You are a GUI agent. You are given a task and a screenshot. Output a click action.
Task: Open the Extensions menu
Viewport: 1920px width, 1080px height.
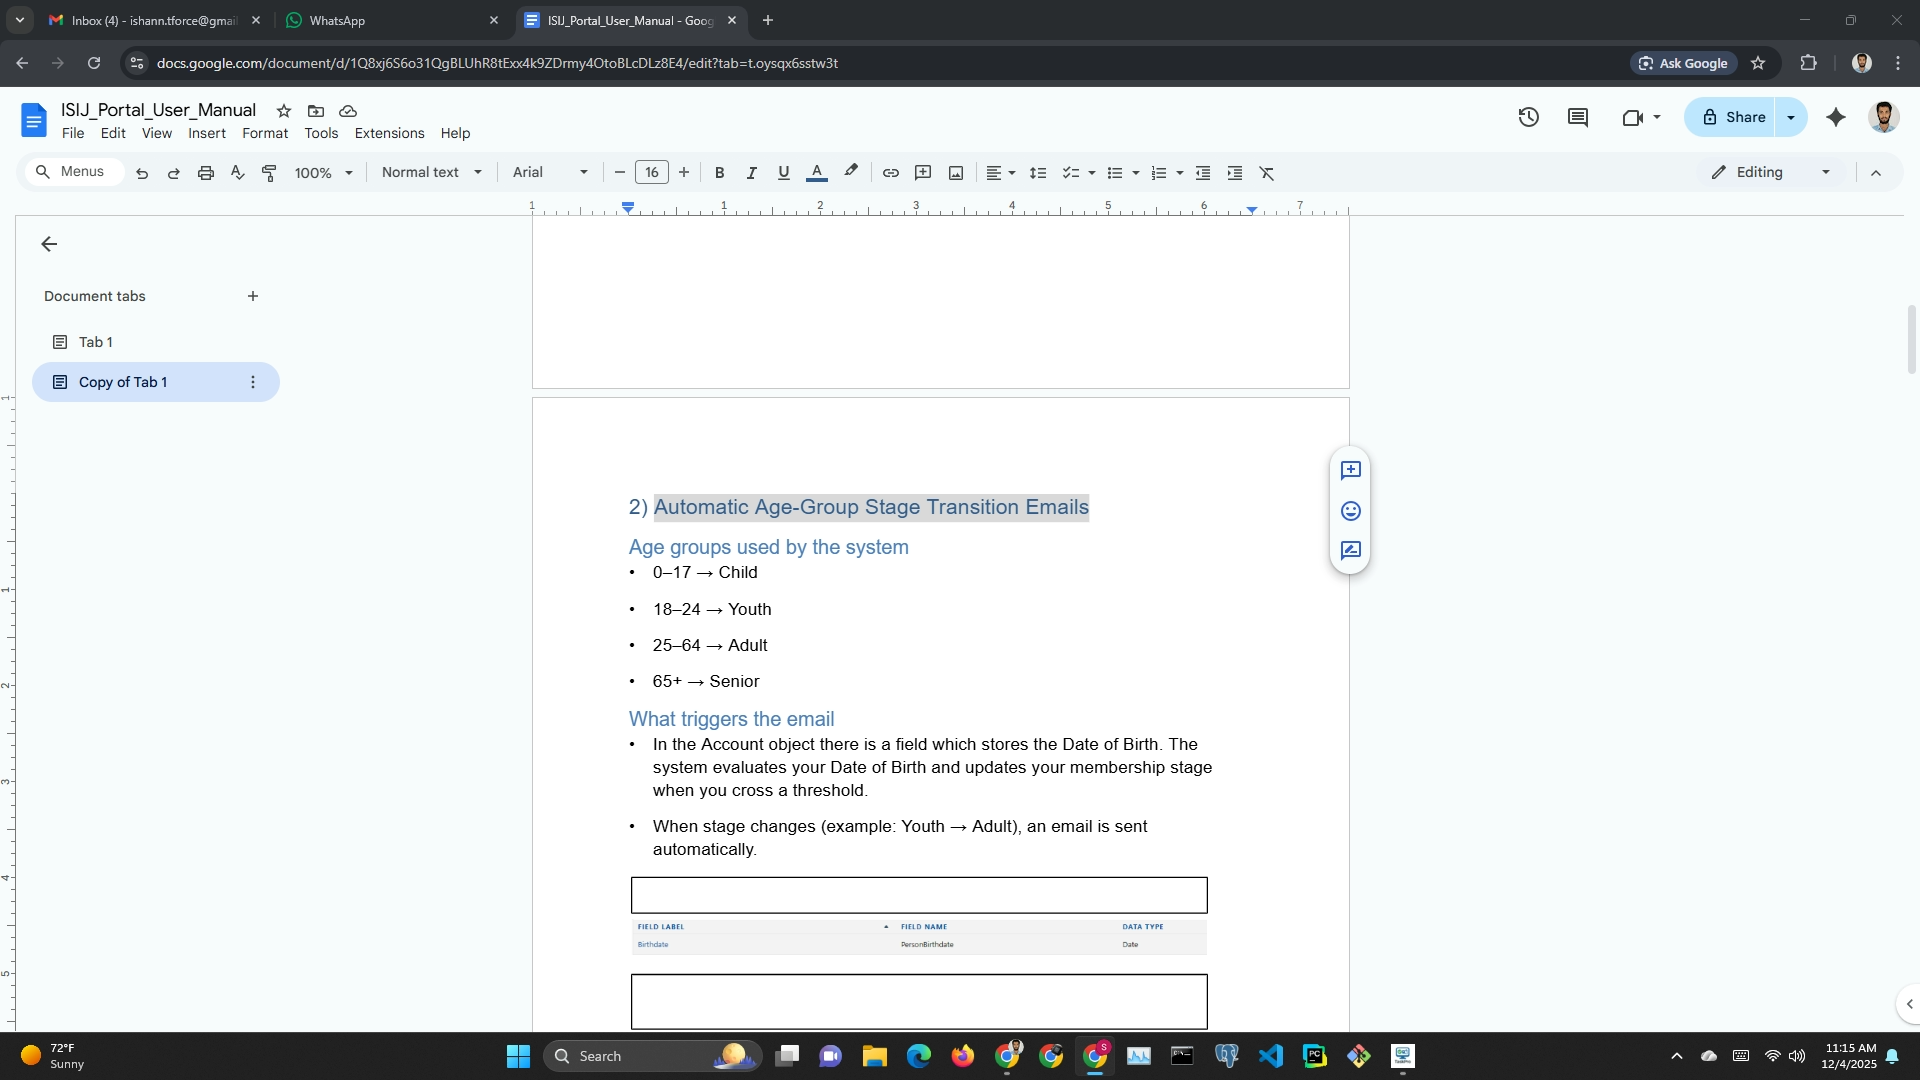tap(389, 133)
